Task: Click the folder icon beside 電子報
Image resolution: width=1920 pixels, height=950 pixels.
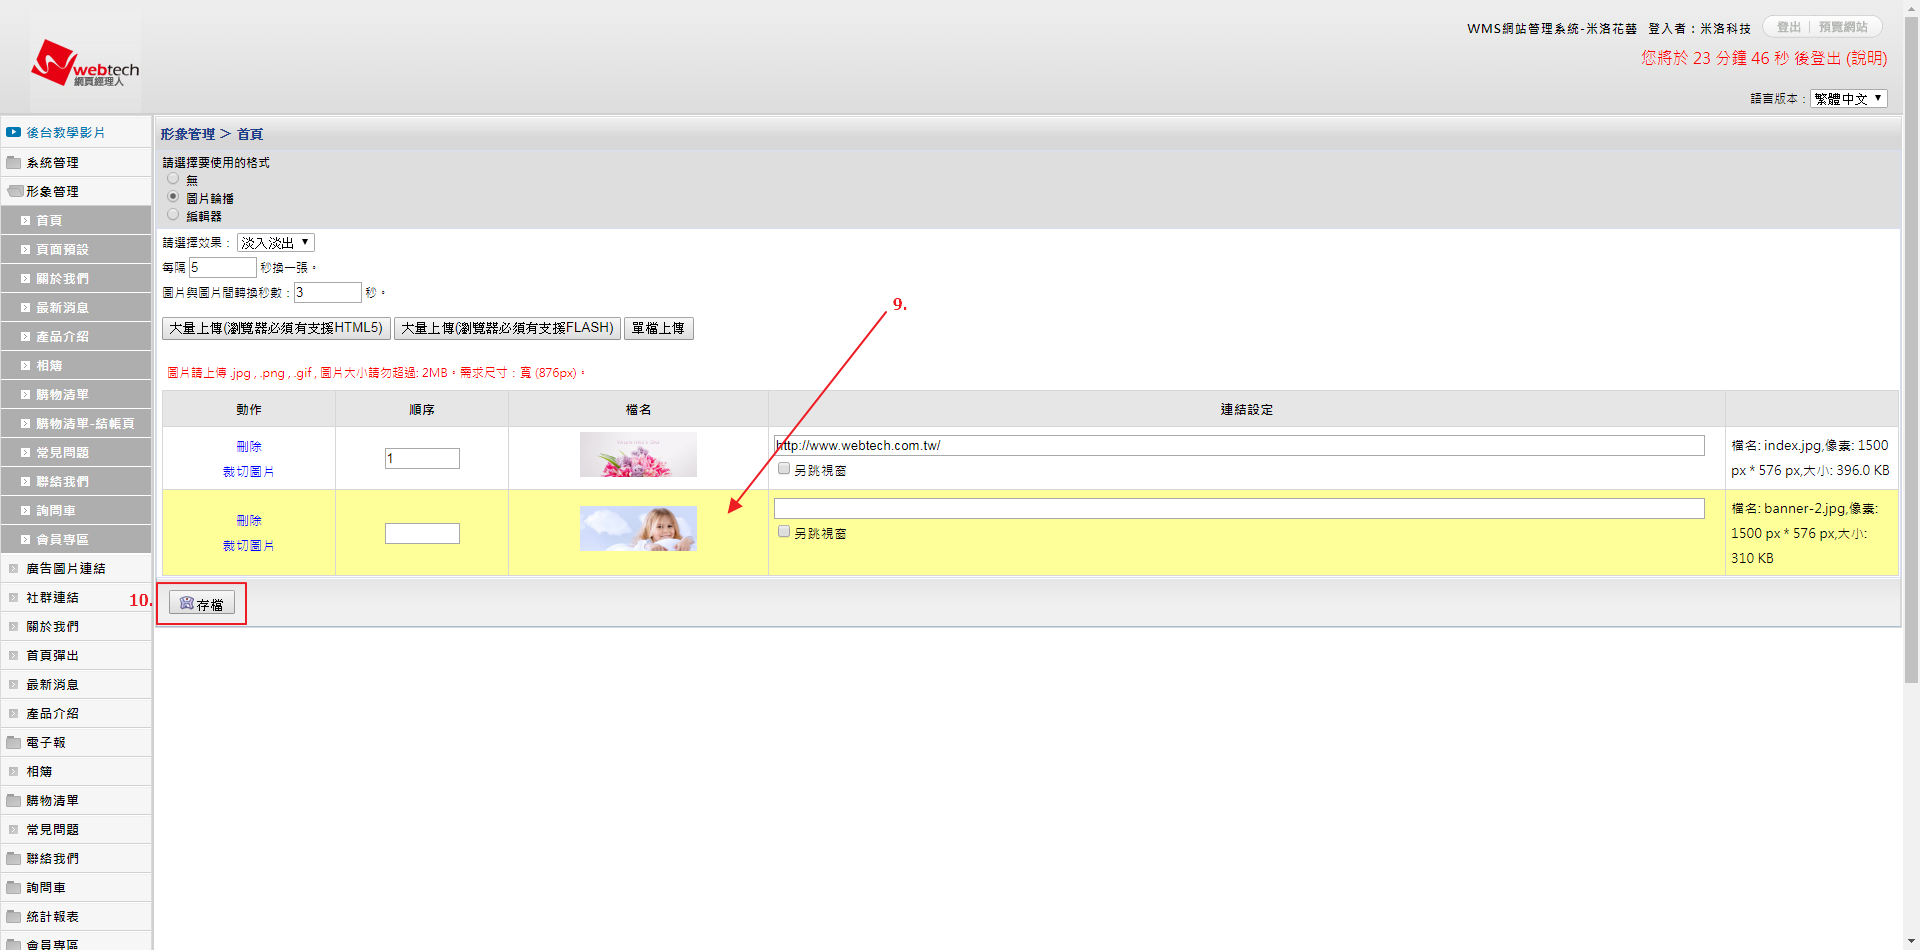Action: 14,742
